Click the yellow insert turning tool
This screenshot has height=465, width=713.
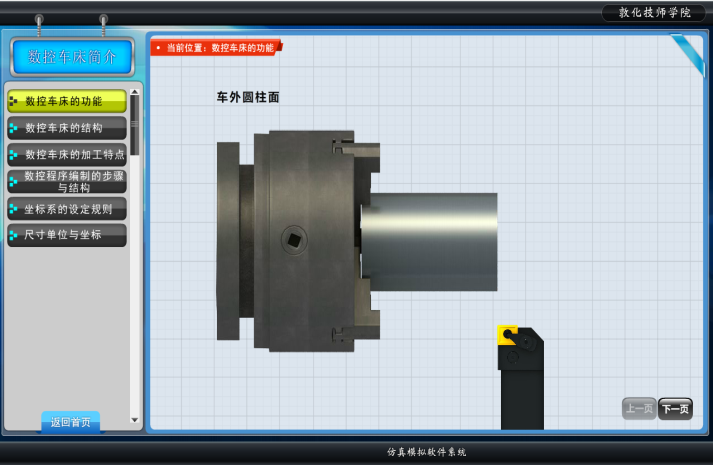click(x=507, y=335)
